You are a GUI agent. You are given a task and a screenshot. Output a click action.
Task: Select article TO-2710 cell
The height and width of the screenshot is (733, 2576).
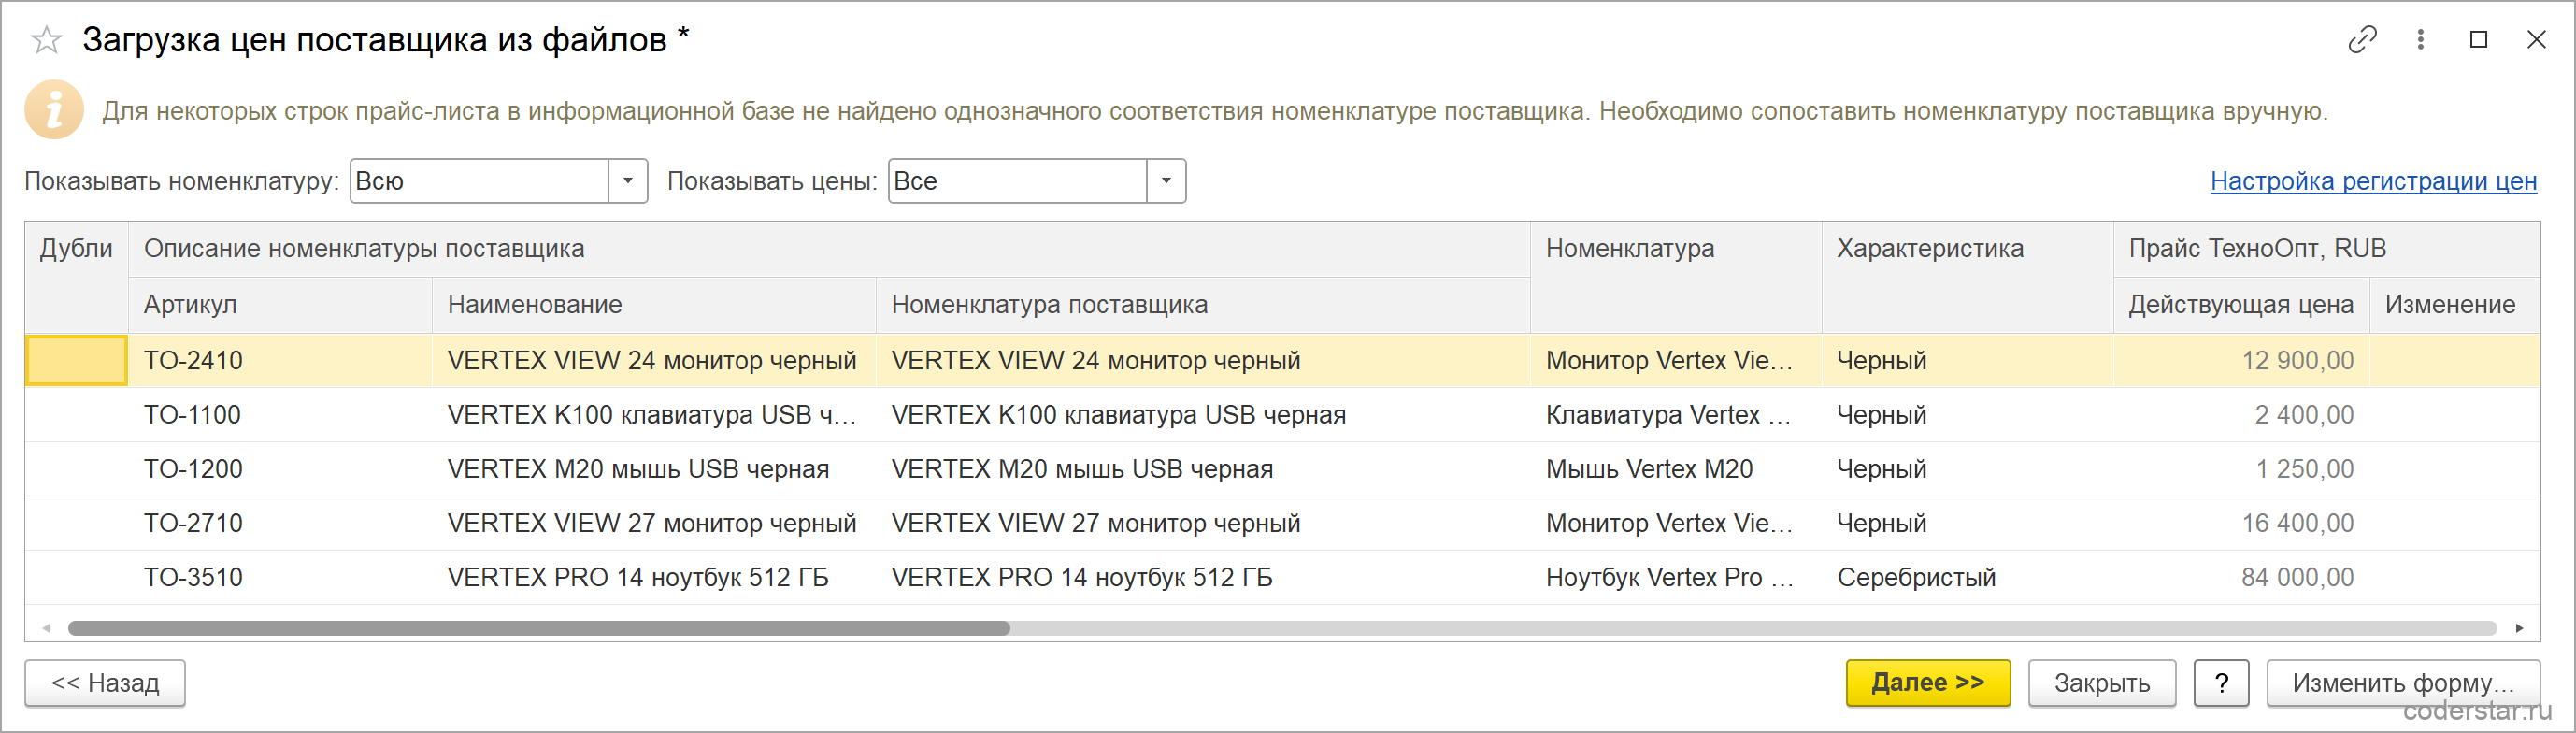(280, 523)
